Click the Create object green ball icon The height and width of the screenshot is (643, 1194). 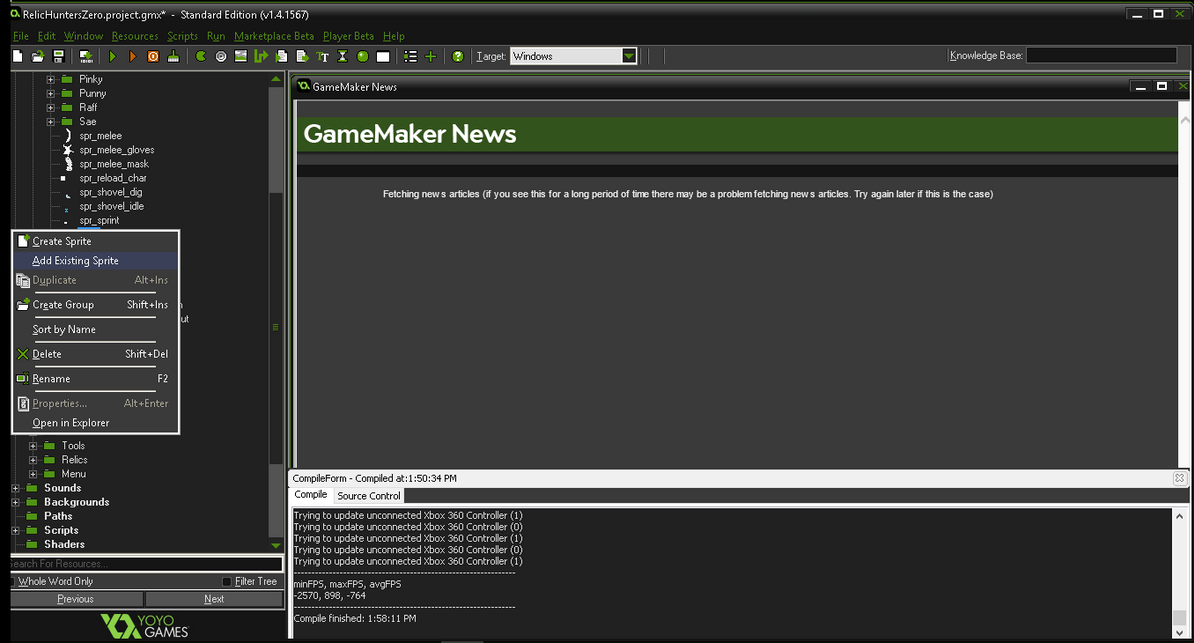click(x=362, y=56)
